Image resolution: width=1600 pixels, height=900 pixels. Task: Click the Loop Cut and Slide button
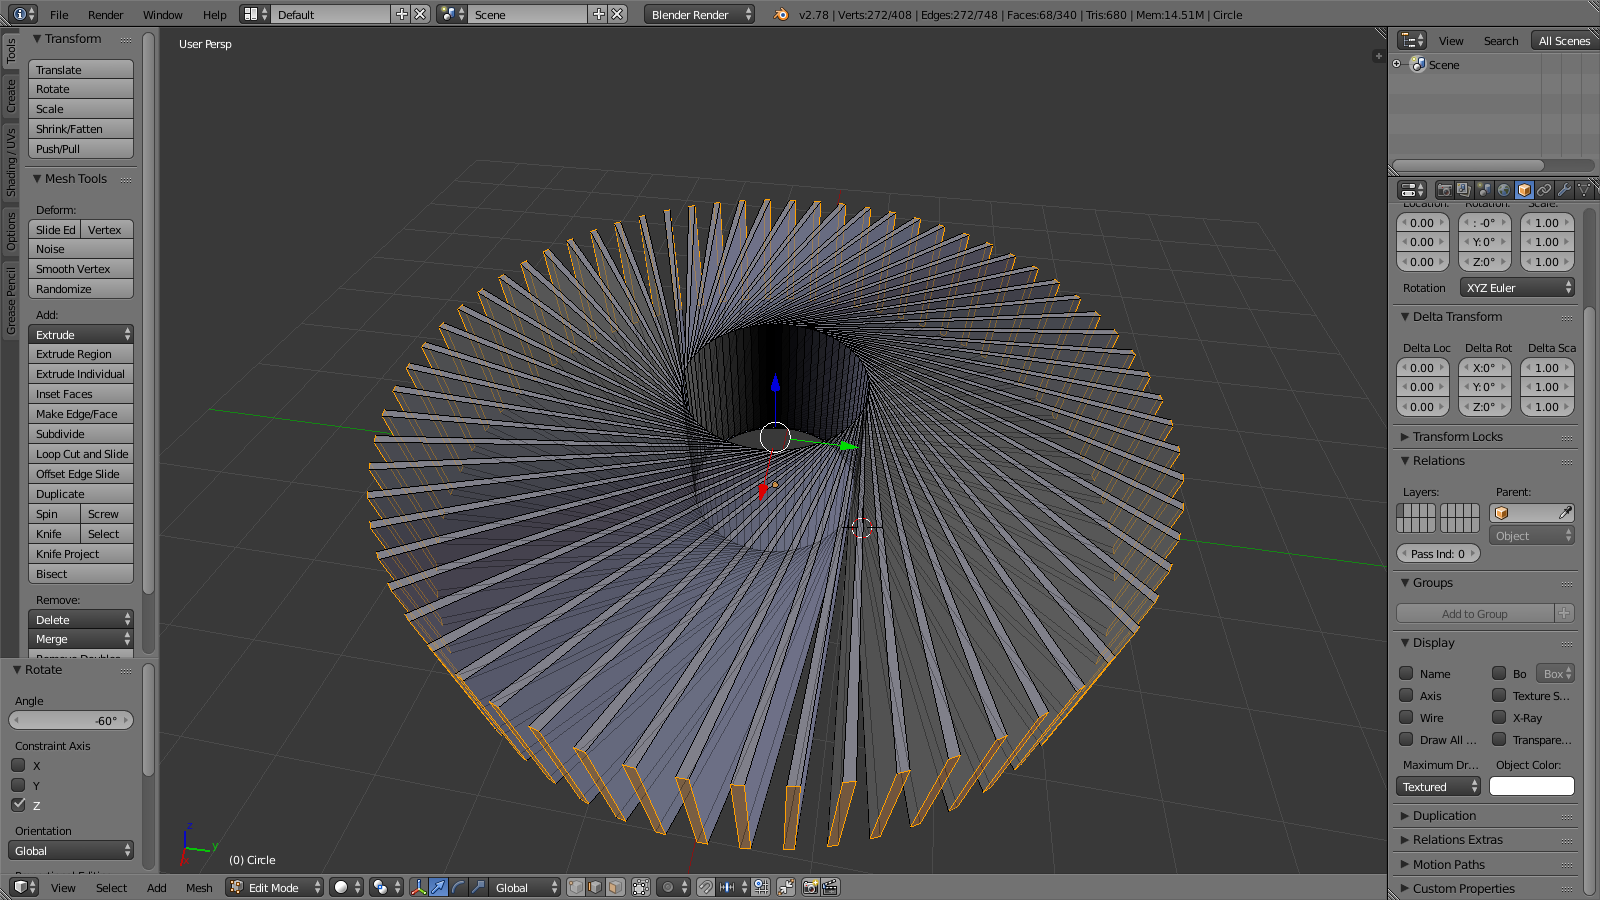click(x=80, y=454)
